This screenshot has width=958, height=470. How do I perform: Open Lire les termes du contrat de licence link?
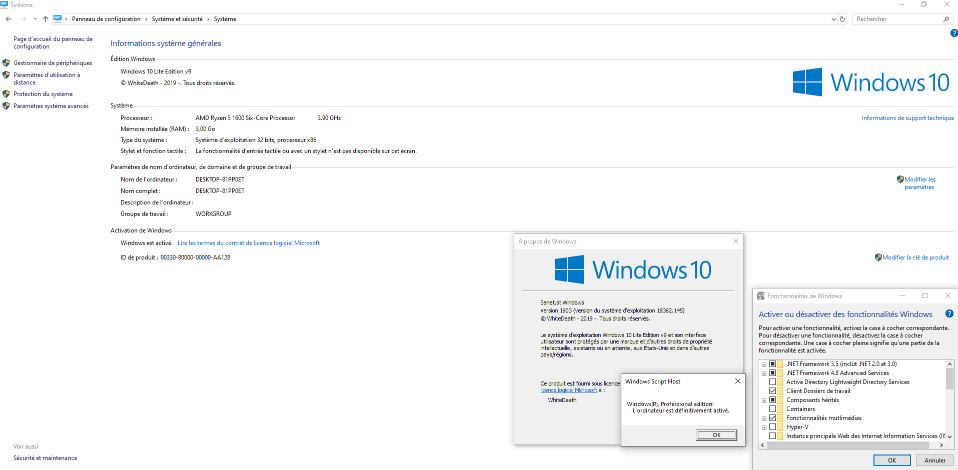249,243
